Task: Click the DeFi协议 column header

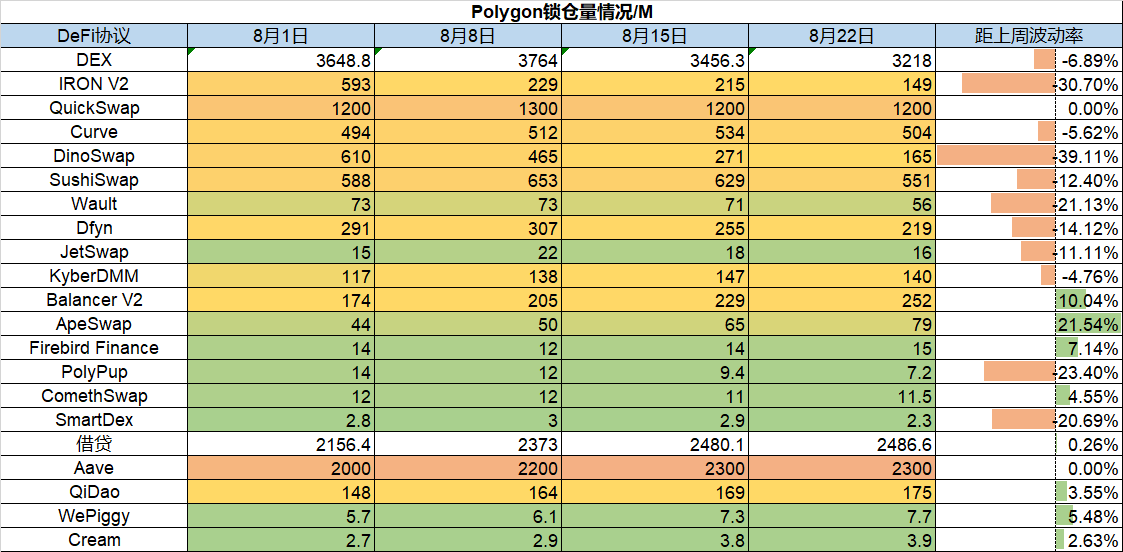Action: [94, 36]
